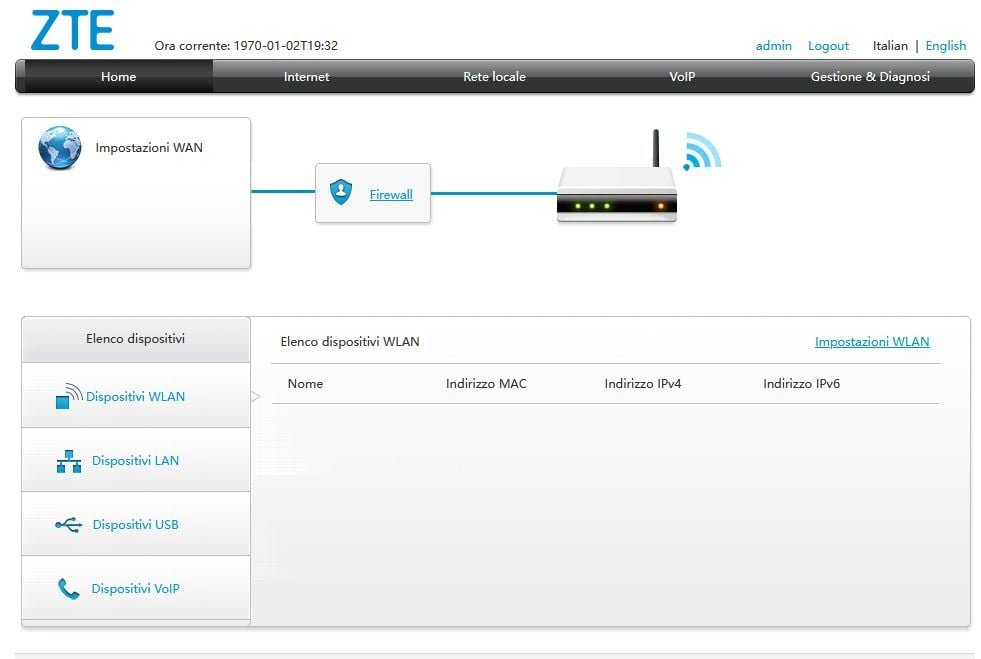Click the Indirizzo MAC column header

(x=486, y=384)
